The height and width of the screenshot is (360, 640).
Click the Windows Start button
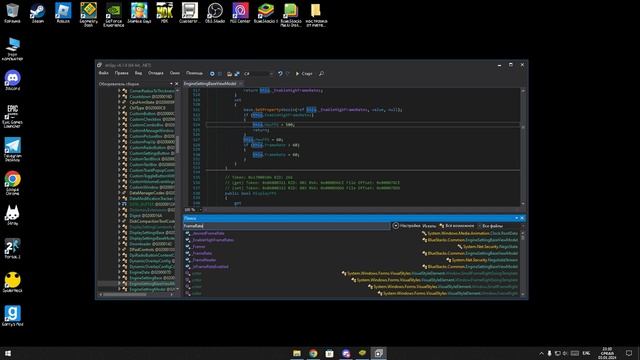tap(8, 353)
